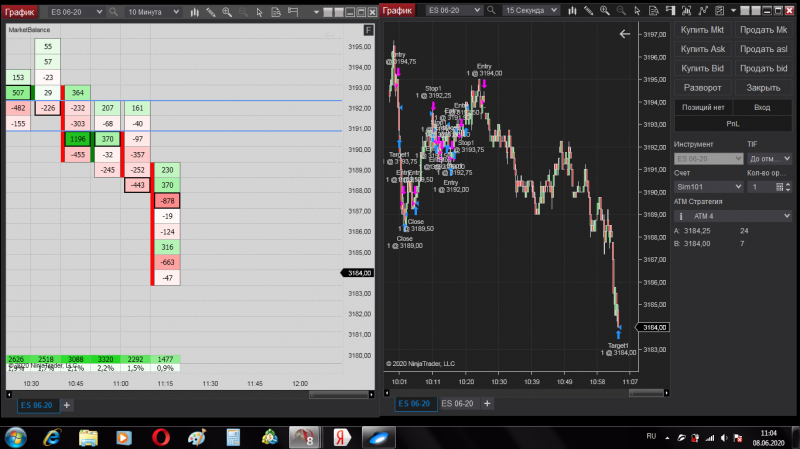Open Opera browser from taskbar

161,438
